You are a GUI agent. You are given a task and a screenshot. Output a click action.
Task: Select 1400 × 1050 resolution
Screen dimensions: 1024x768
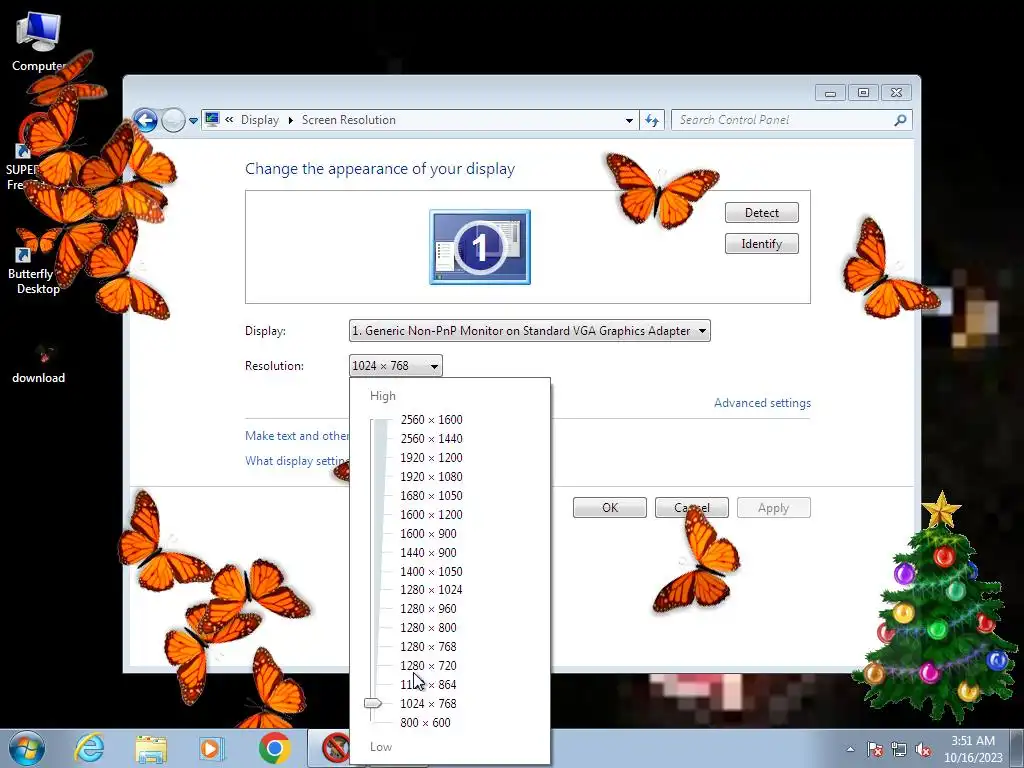click(431, 571)
